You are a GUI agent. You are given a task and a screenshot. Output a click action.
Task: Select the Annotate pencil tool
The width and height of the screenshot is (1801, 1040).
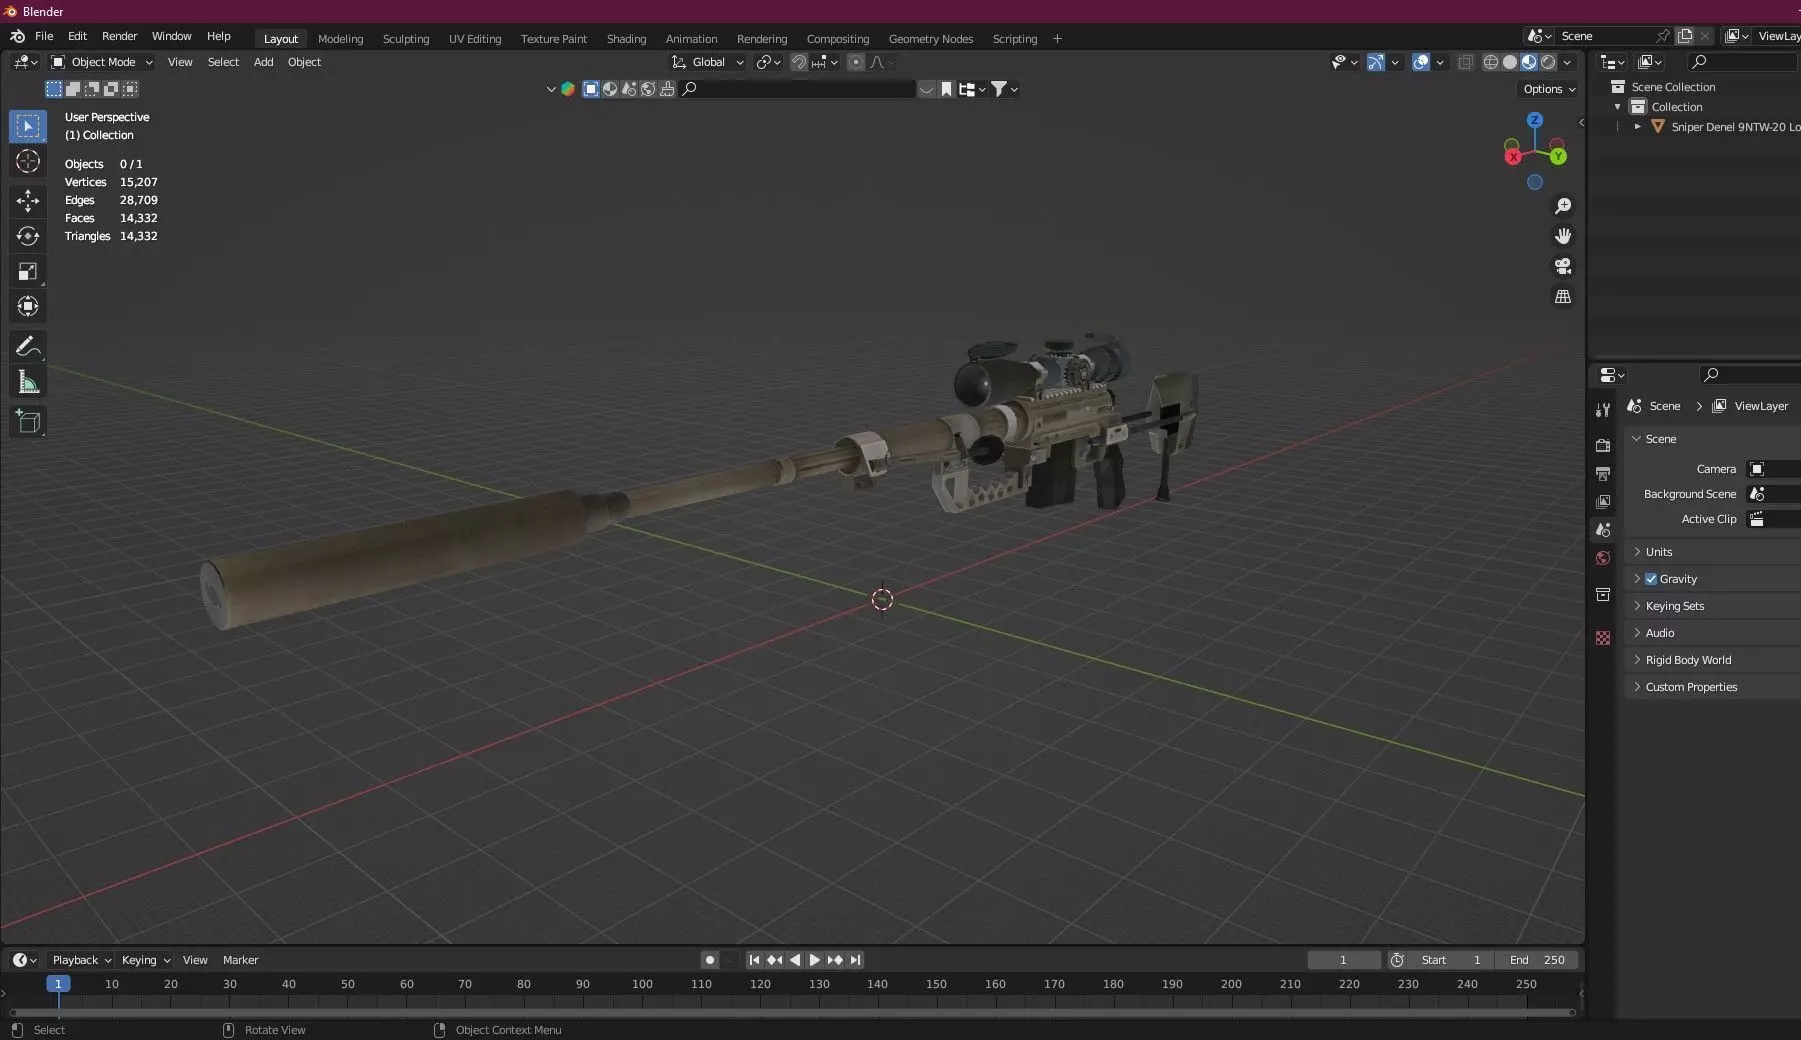28,347
